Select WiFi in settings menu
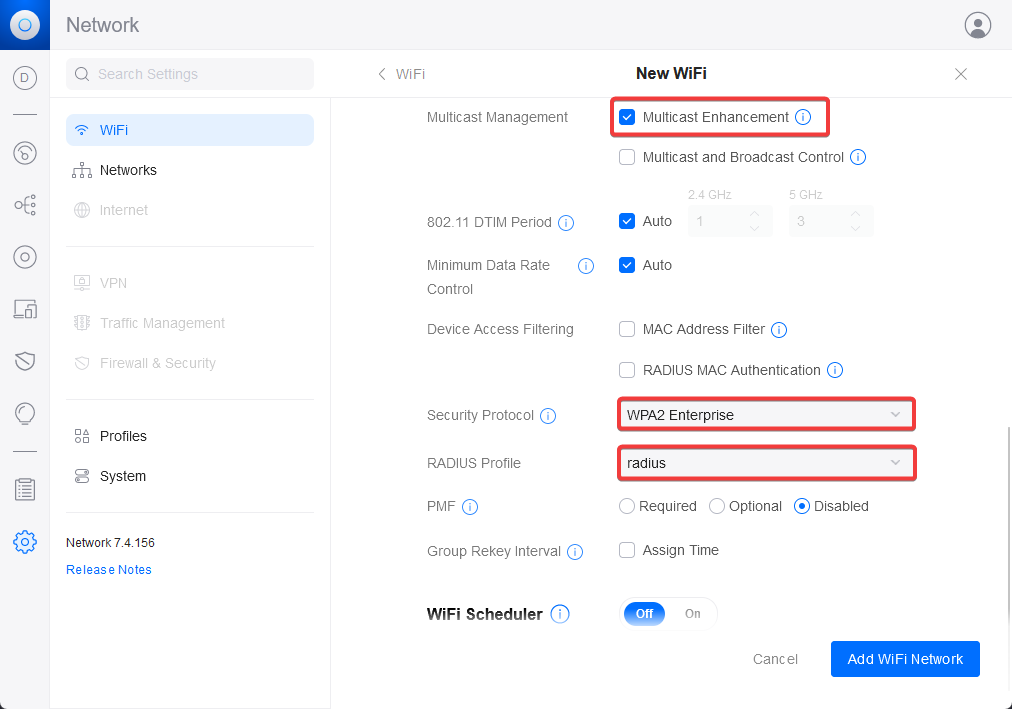The width and height of the screenshot is (1012, 709). tap(190, 130)
